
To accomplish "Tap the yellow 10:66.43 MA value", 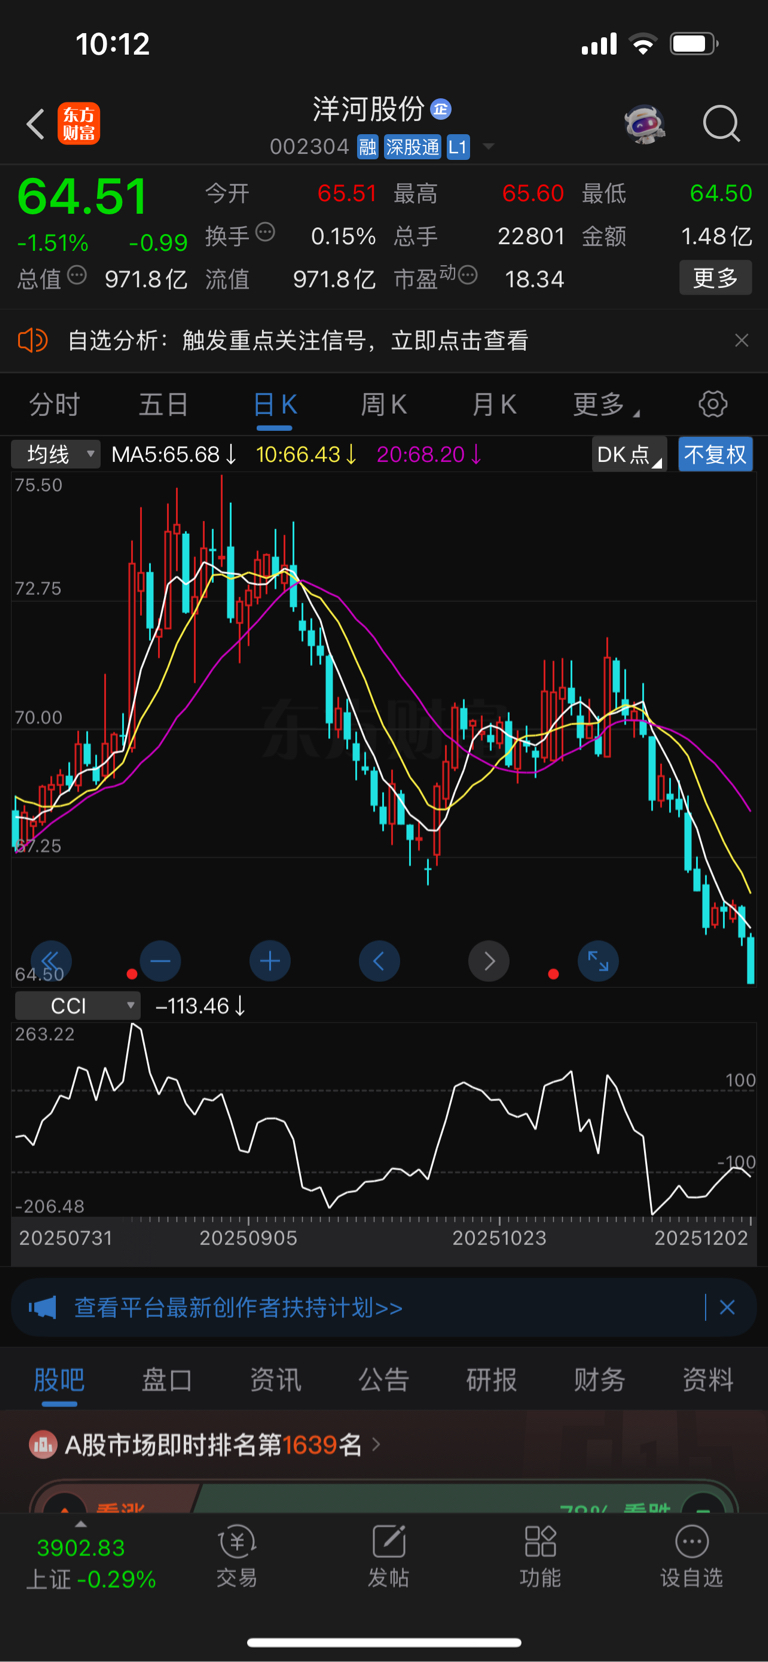I will (x=306, y=455).
